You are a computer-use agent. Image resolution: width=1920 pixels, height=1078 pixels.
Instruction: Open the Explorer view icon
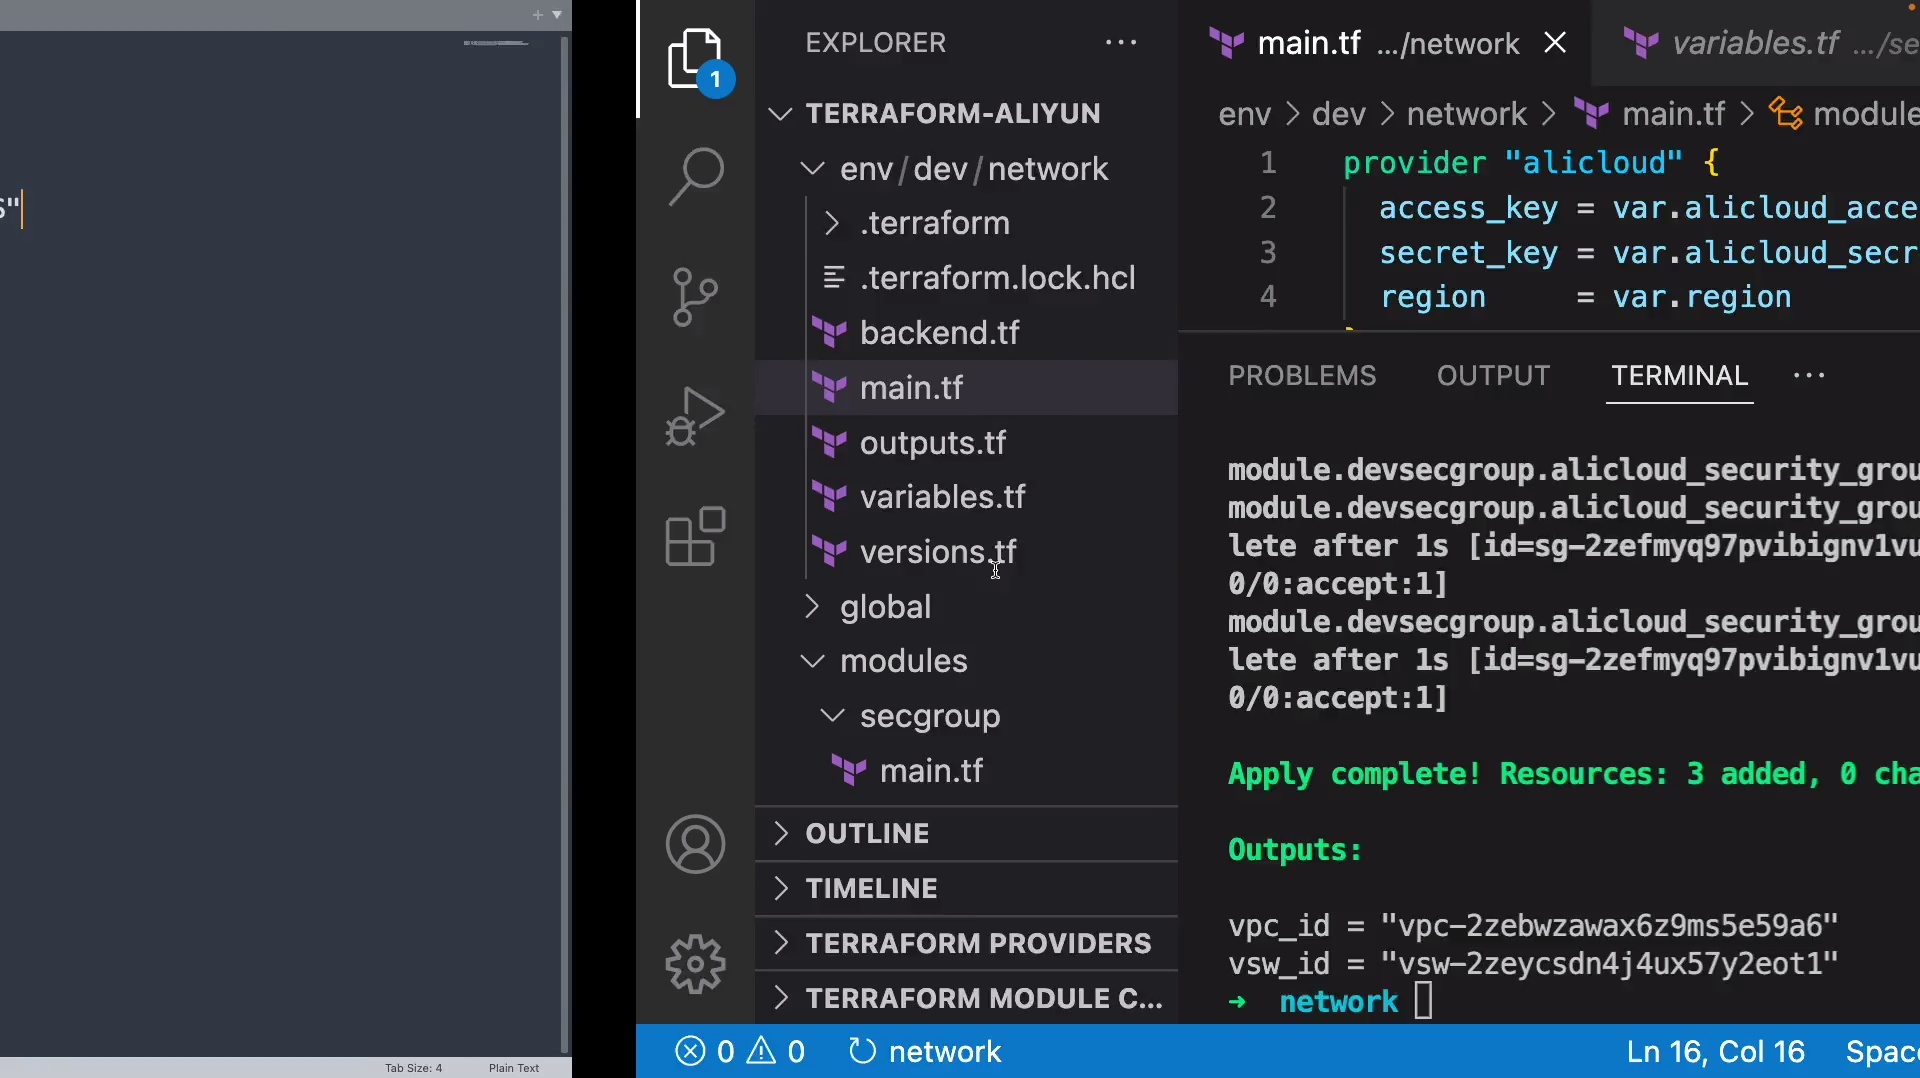tap(695, 60)
